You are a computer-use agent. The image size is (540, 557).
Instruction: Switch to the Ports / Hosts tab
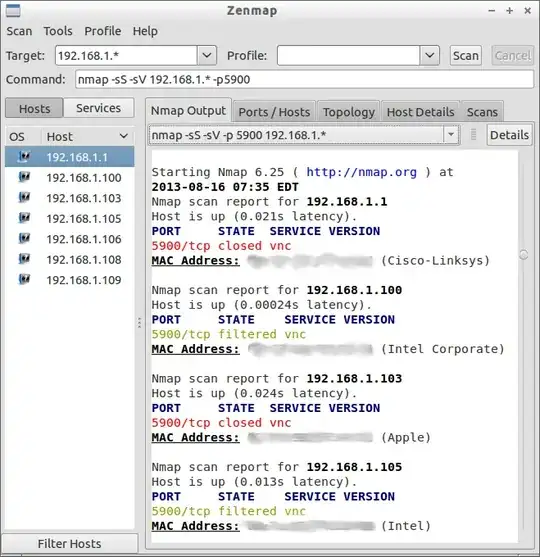click(x=274, y=112)
